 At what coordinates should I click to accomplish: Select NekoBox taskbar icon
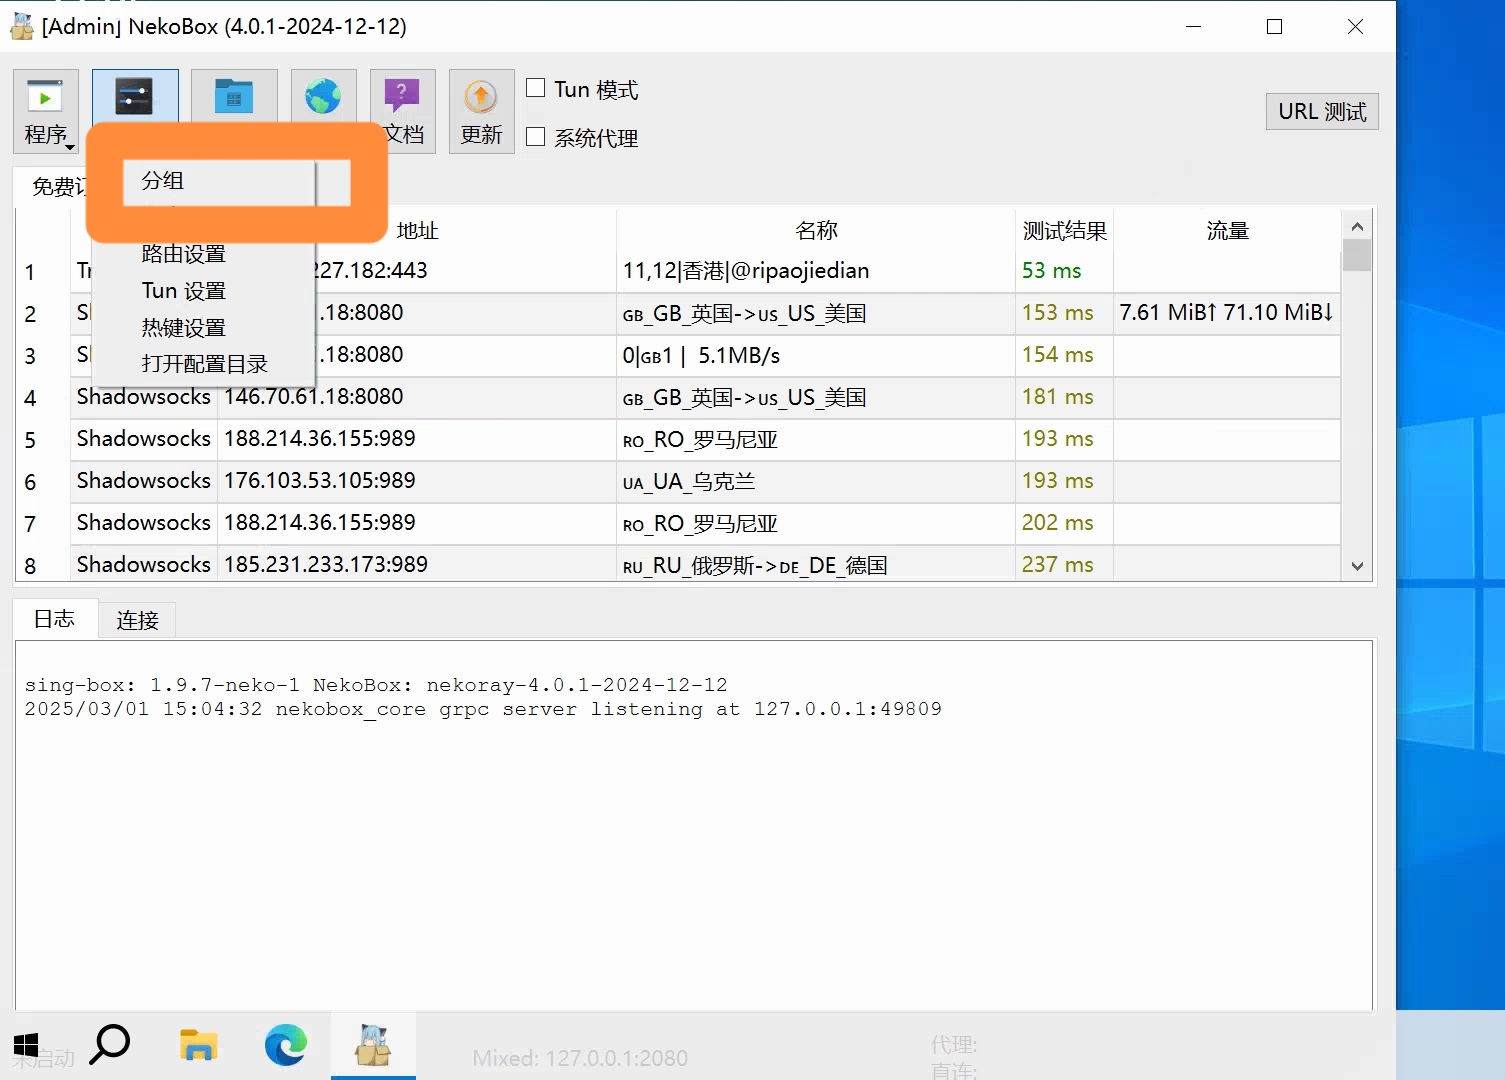coord(373,1046)
